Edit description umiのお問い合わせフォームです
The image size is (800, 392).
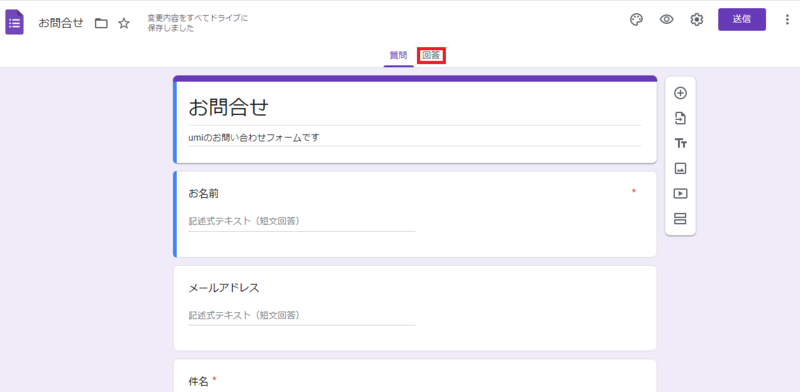(x=254, y=137)
